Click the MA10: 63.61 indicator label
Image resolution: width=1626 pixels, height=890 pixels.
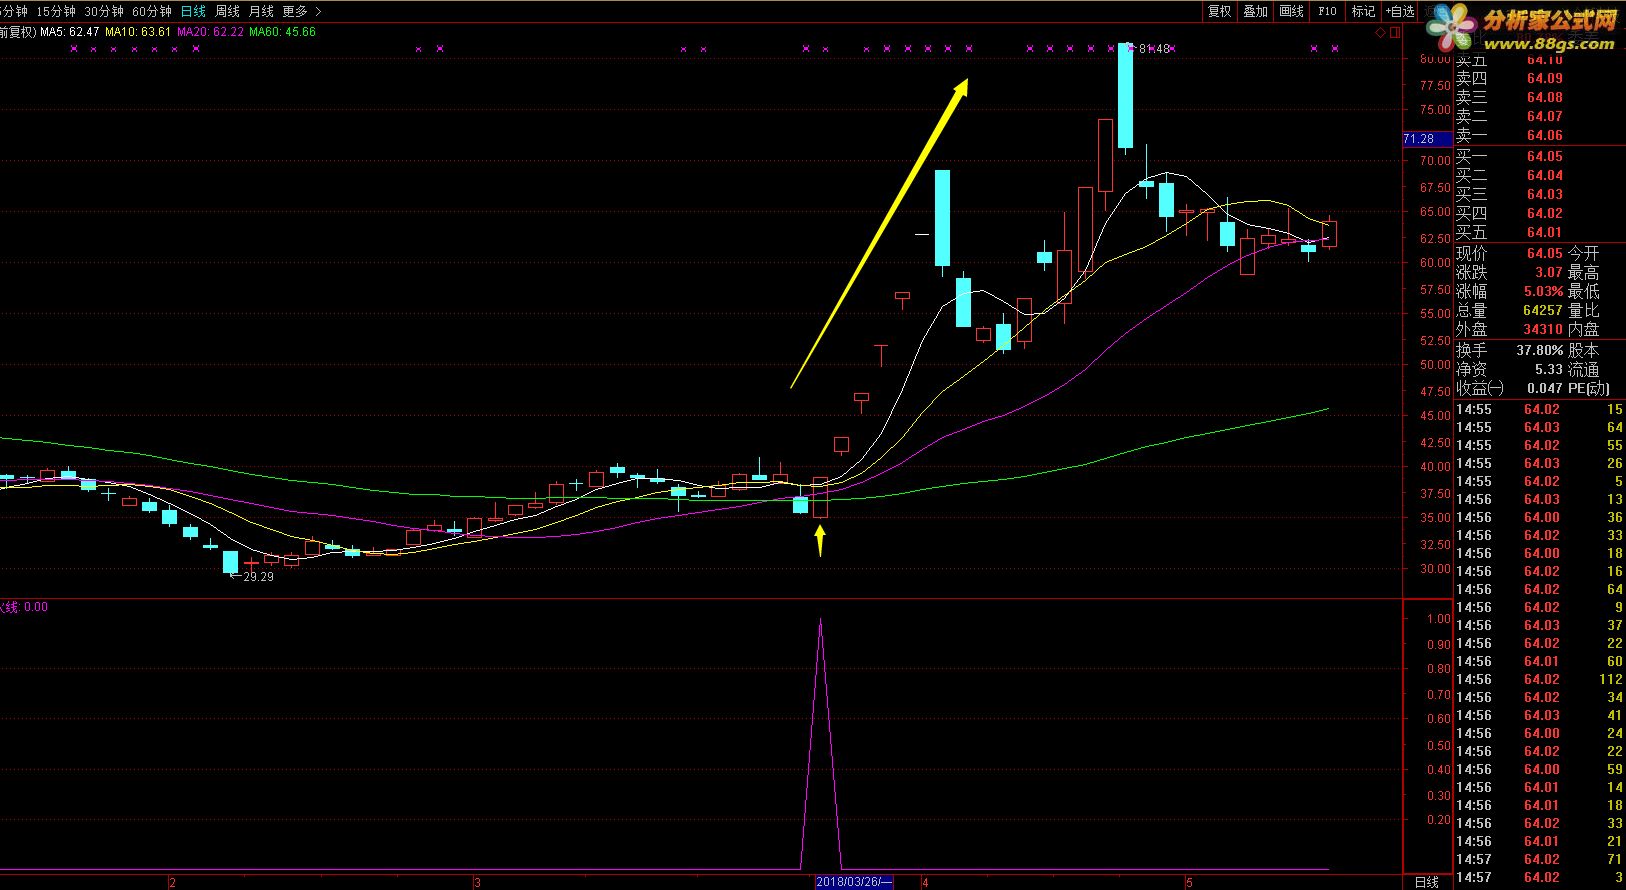coord(138,32)
